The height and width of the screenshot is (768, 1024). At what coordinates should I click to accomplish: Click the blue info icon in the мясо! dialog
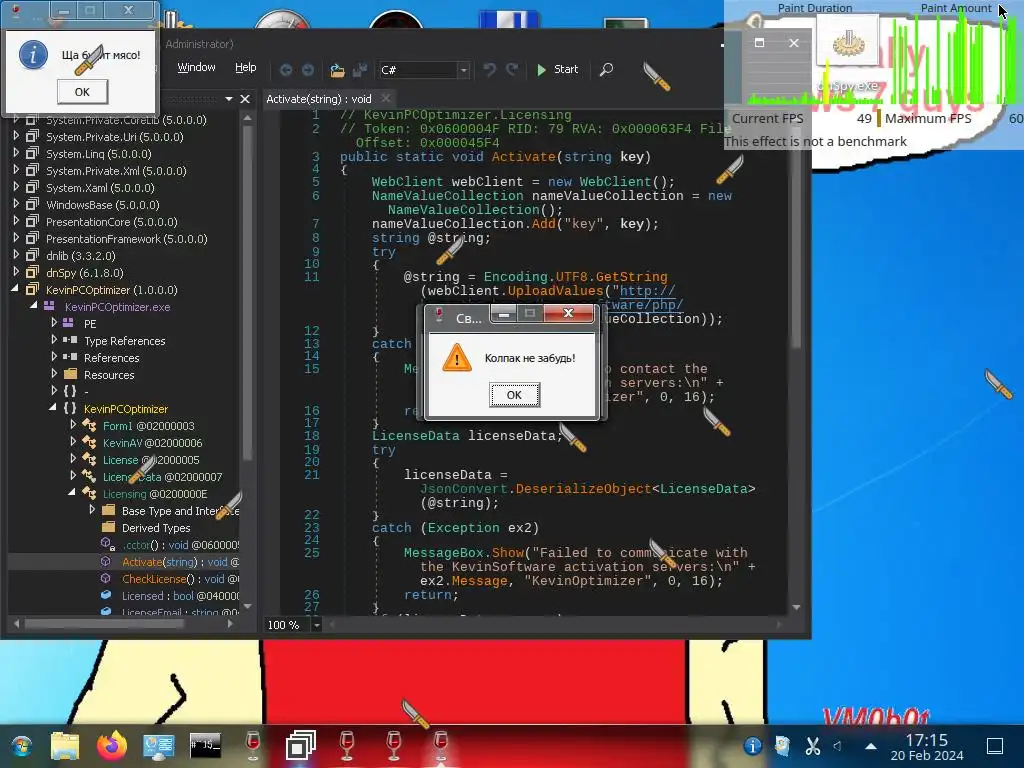pos(33,55)
